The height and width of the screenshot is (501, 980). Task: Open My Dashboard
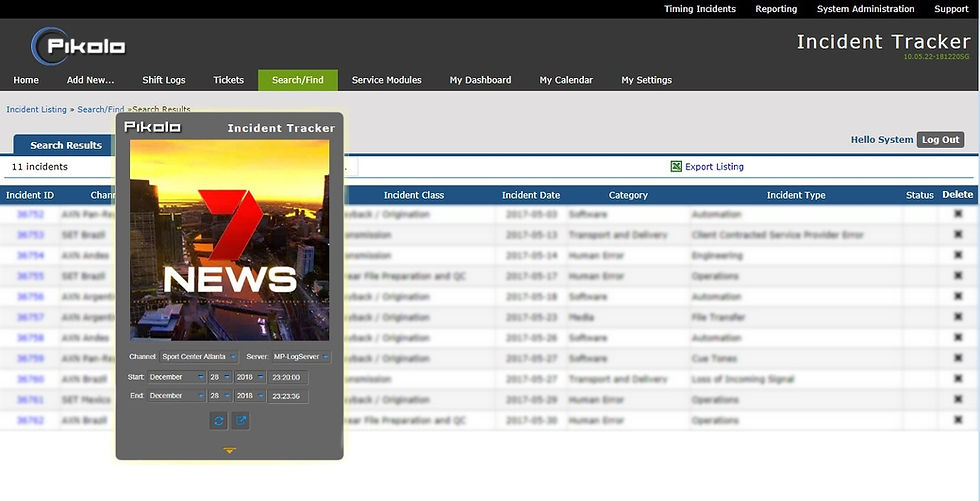pos(480,80)
